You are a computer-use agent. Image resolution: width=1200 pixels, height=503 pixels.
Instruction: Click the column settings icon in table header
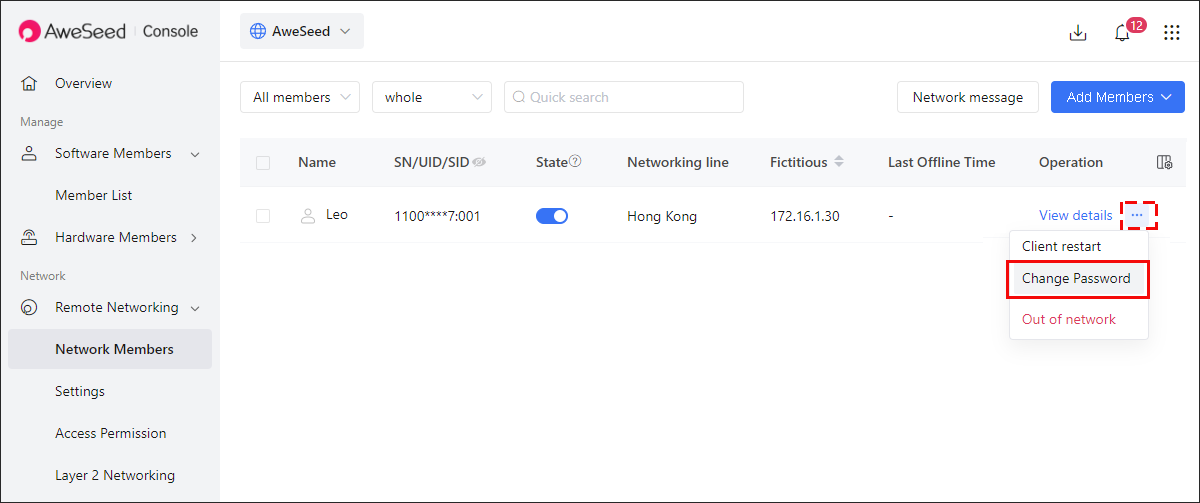(1164, 162)
